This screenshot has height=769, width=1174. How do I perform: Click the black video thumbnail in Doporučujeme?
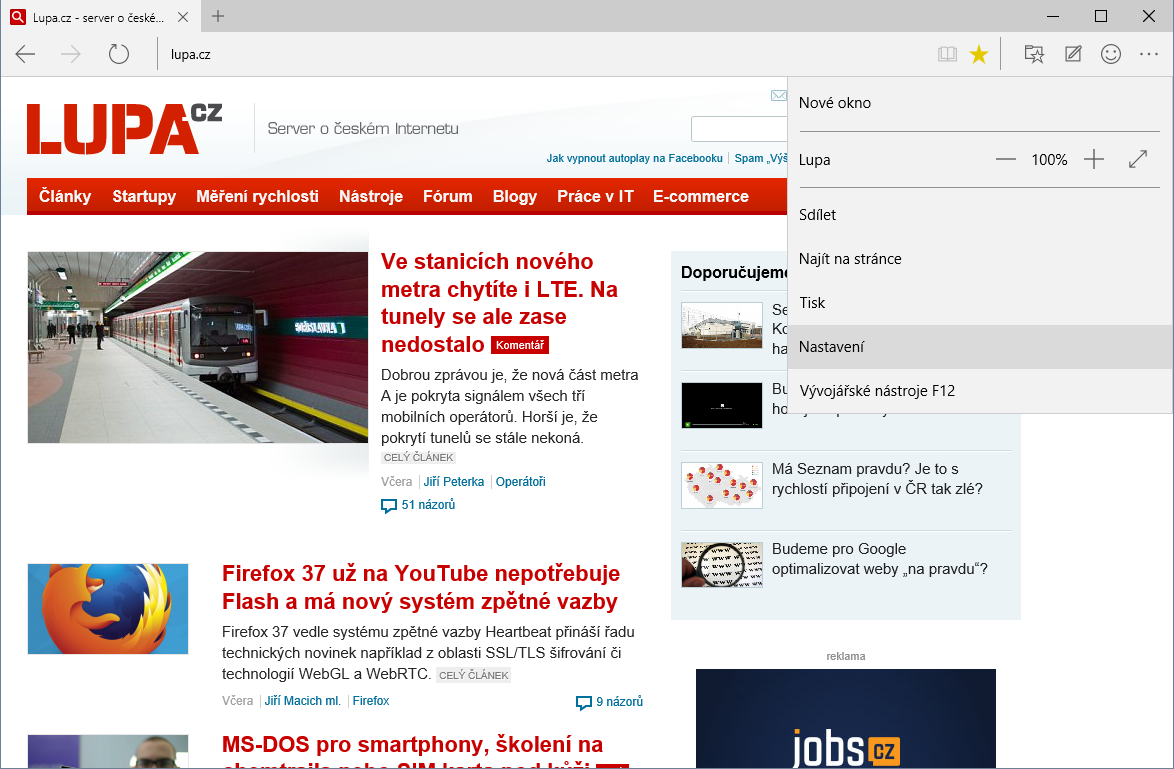[x=722, y=405]
